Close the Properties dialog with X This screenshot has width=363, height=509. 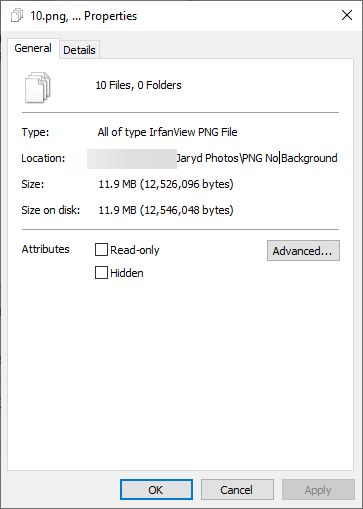[347, 15]
